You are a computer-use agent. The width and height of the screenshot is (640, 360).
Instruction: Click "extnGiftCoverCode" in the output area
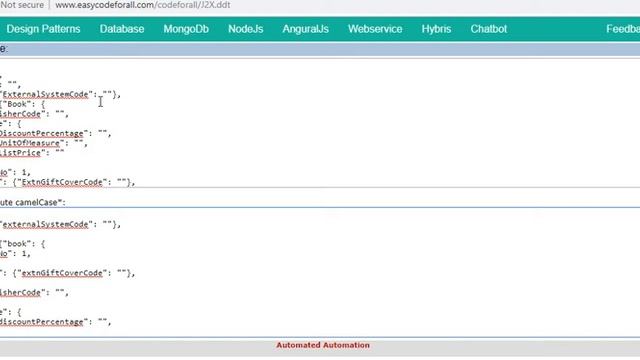(x=62, y=273)
